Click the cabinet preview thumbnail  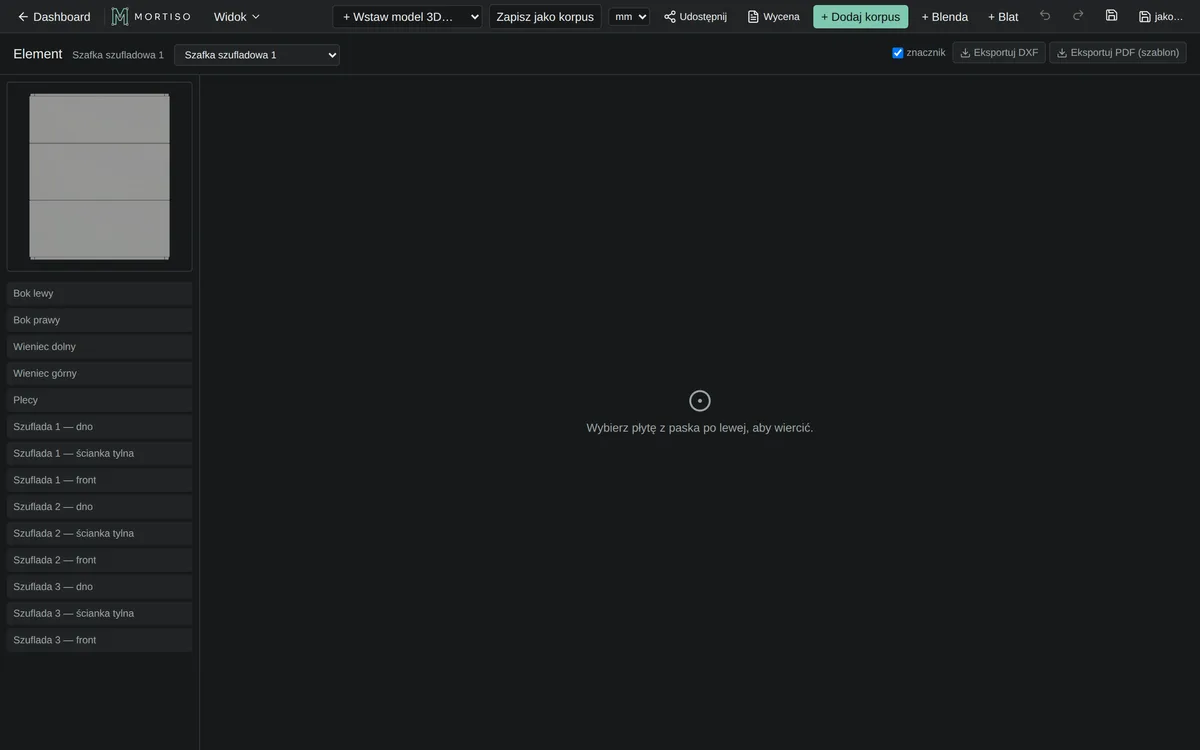click(99, 177)
